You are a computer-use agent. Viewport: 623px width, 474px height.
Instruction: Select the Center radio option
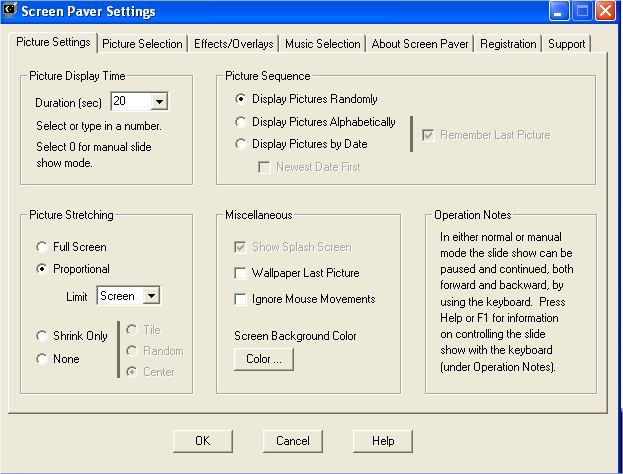click(151, 372)
